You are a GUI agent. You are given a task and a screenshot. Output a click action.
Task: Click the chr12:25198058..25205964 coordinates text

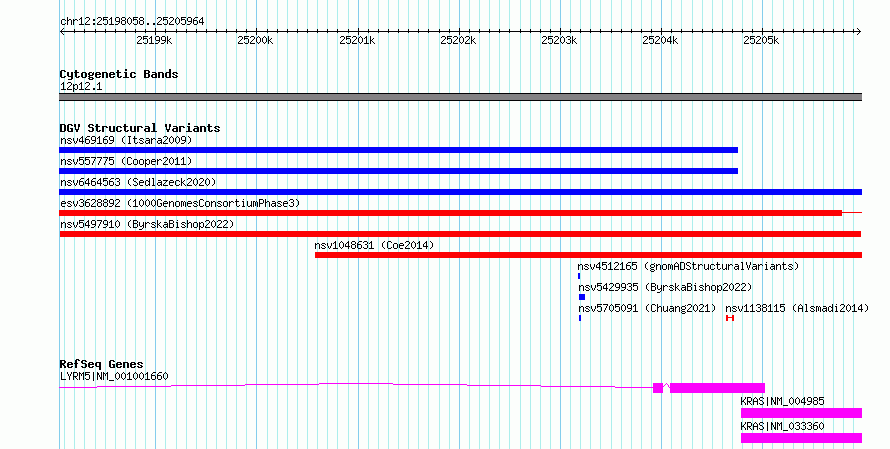[132, 22]
